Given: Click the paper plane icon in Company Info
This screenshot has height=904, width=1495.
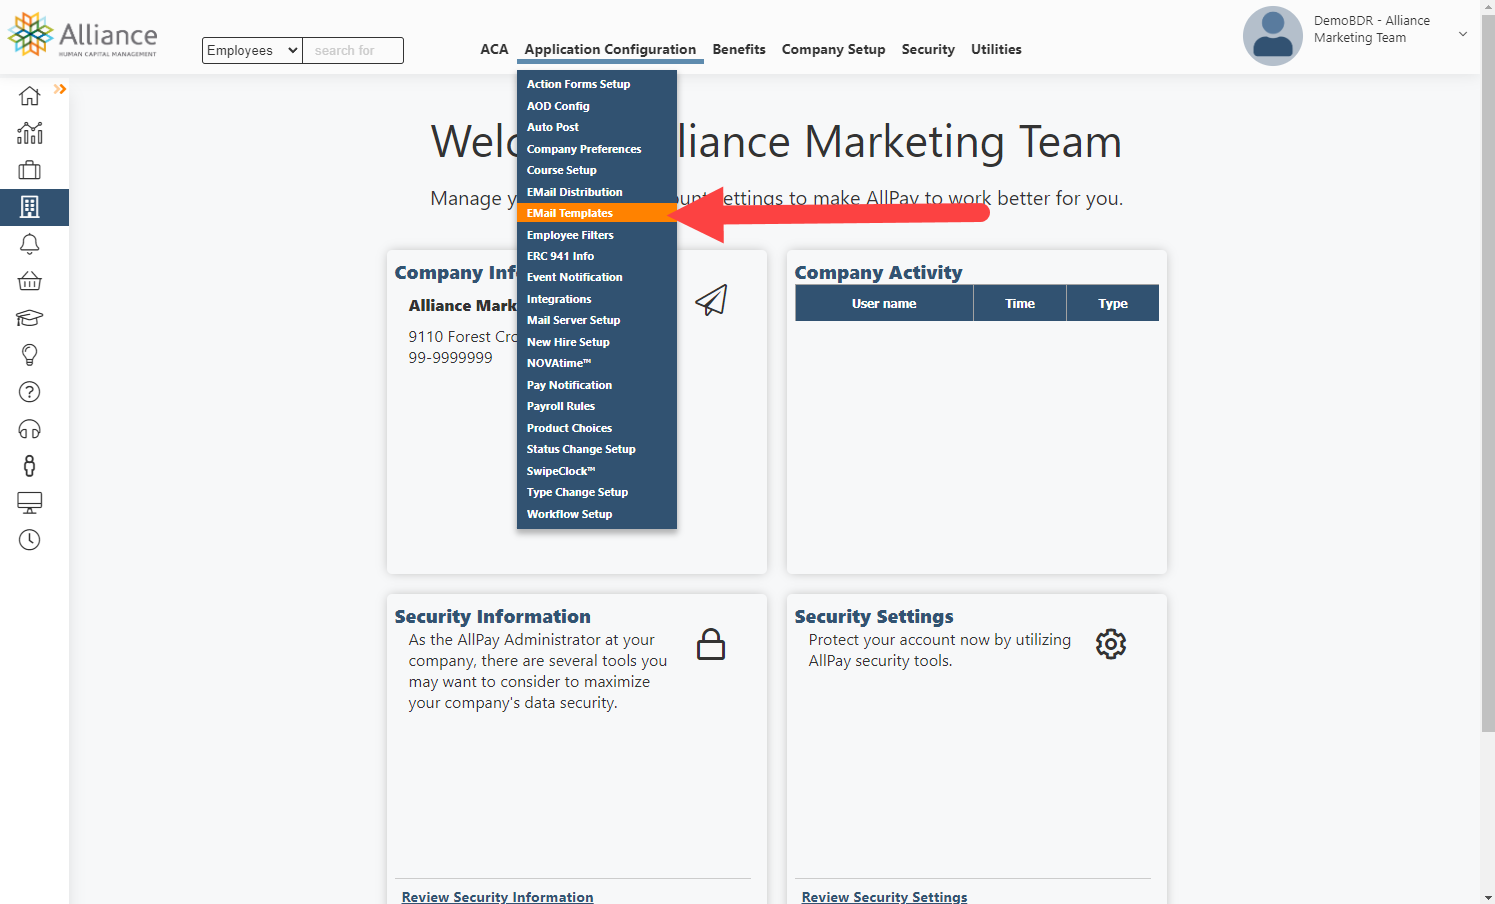Looking at the screenshot, I should coord(711,300).
